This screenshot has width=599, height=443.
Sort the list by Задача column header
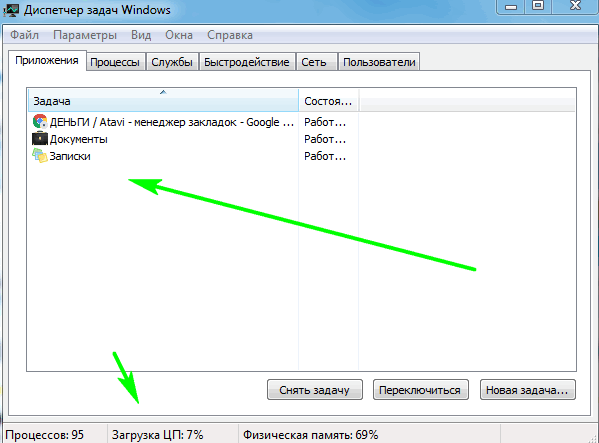point(163,101)
